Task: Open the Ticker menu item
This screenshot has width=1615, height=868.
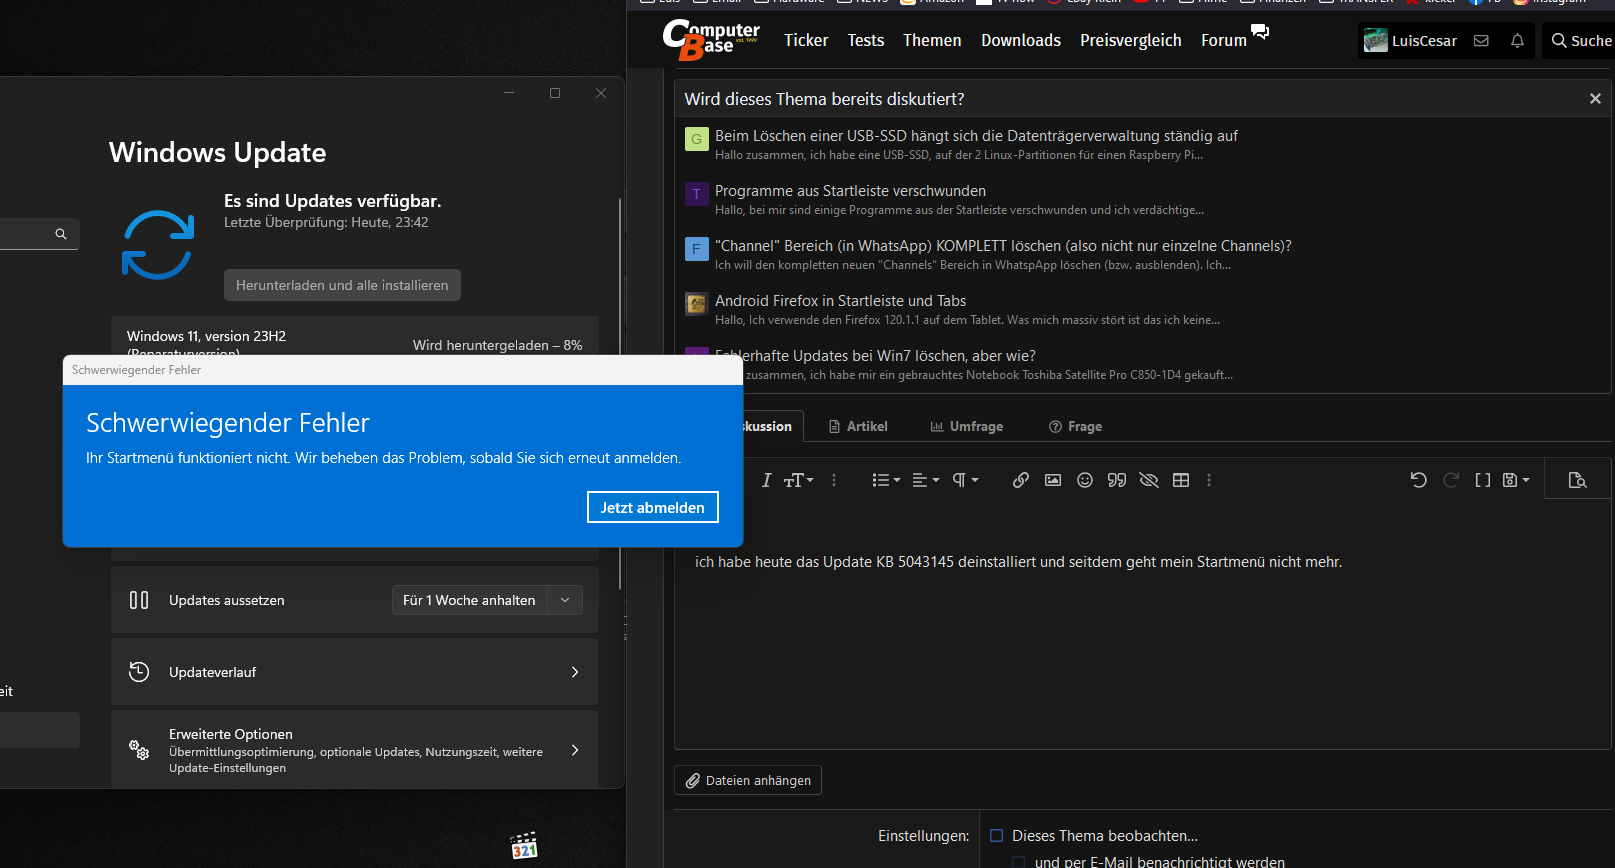Action: pyautogui.click(x=806, y=40)
